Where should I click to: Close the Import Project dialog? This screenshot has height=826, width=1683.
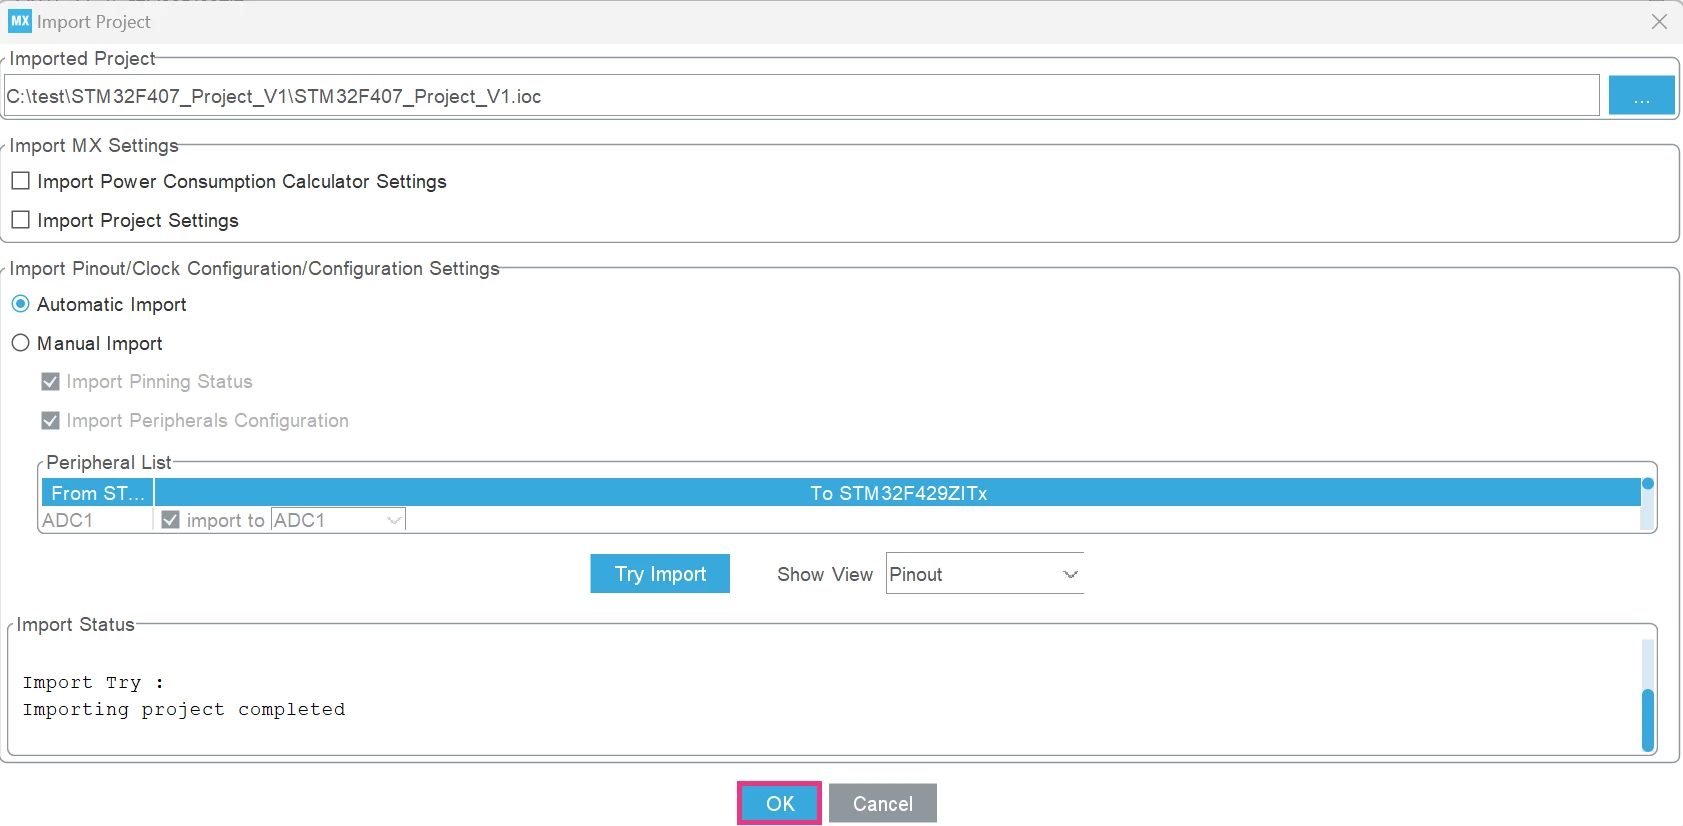pyautogui.click(x=1659, y=22)
